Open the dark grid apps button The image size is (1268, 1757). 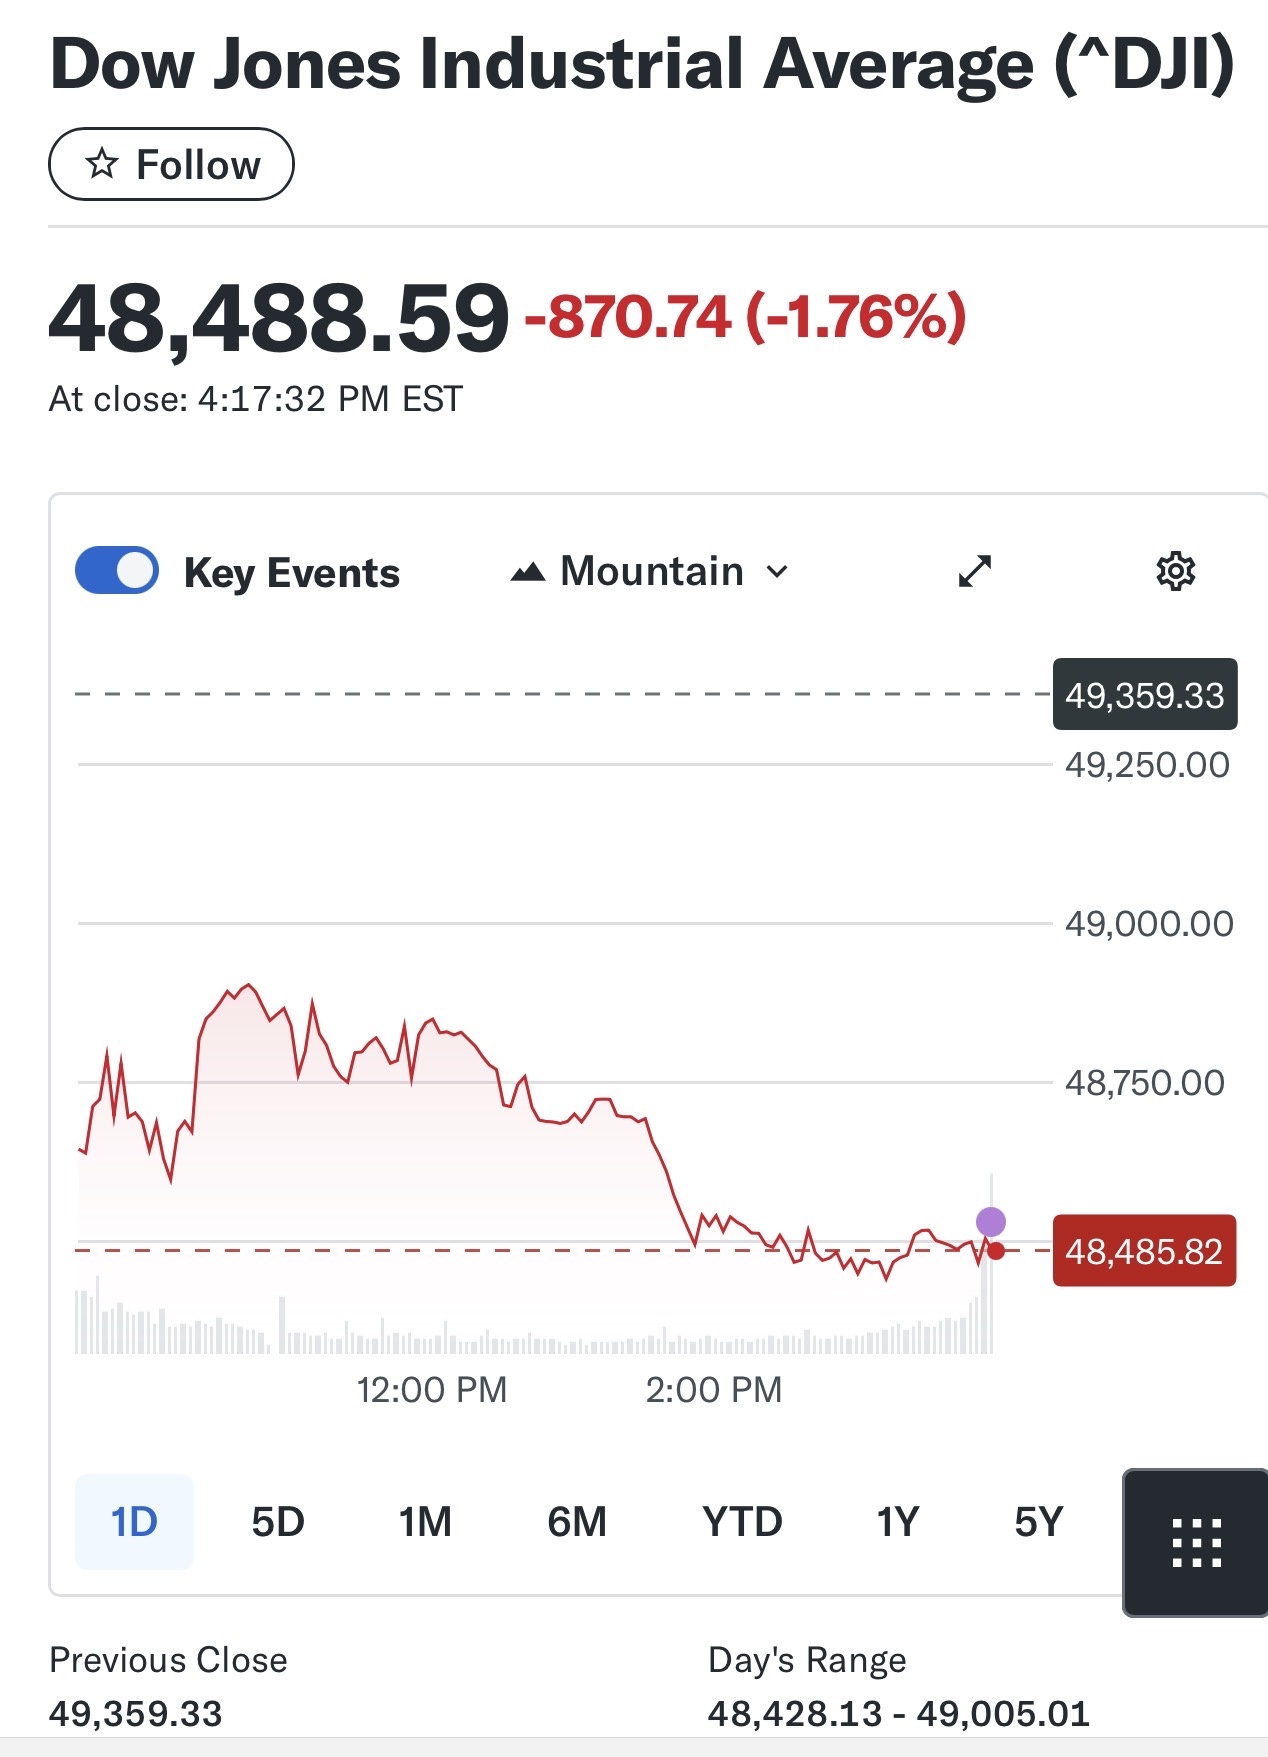(x=1196, y=1542)
